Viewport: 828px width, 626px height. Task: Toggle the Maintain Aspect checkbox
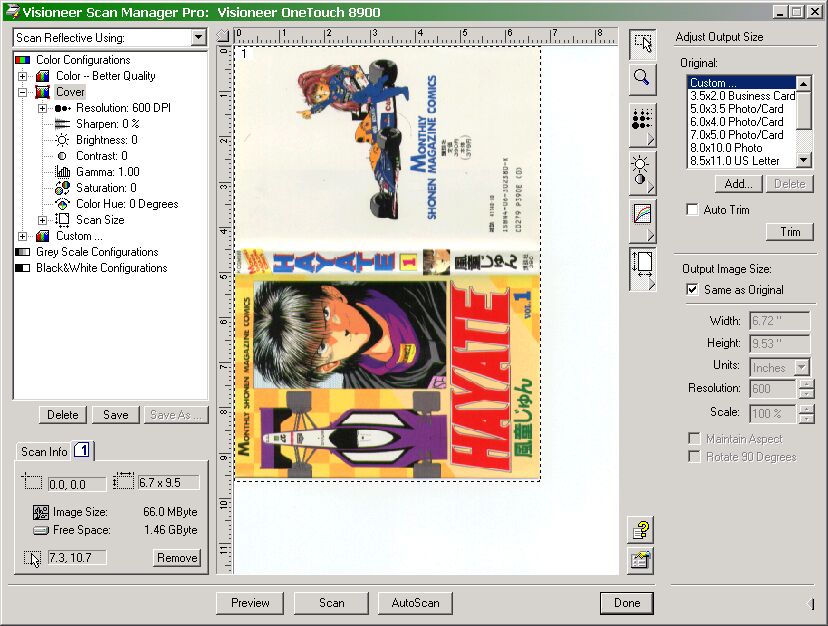tap(694, 439)
